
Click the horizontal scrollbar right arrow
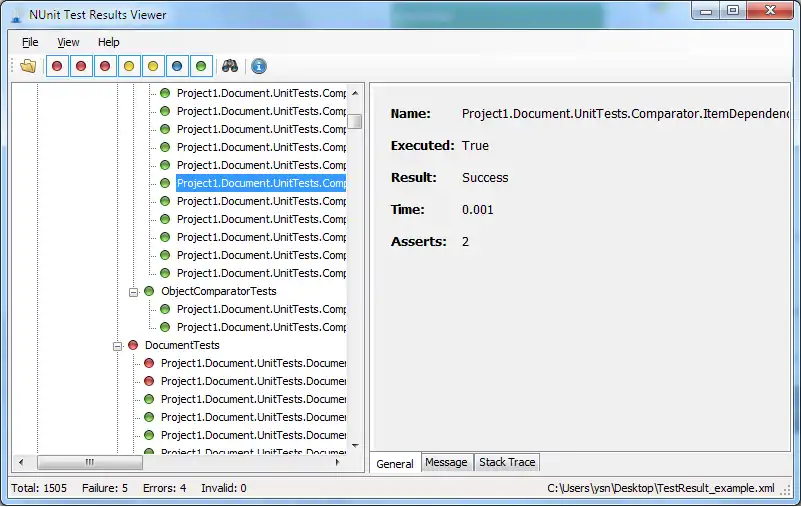pos(337,462)
